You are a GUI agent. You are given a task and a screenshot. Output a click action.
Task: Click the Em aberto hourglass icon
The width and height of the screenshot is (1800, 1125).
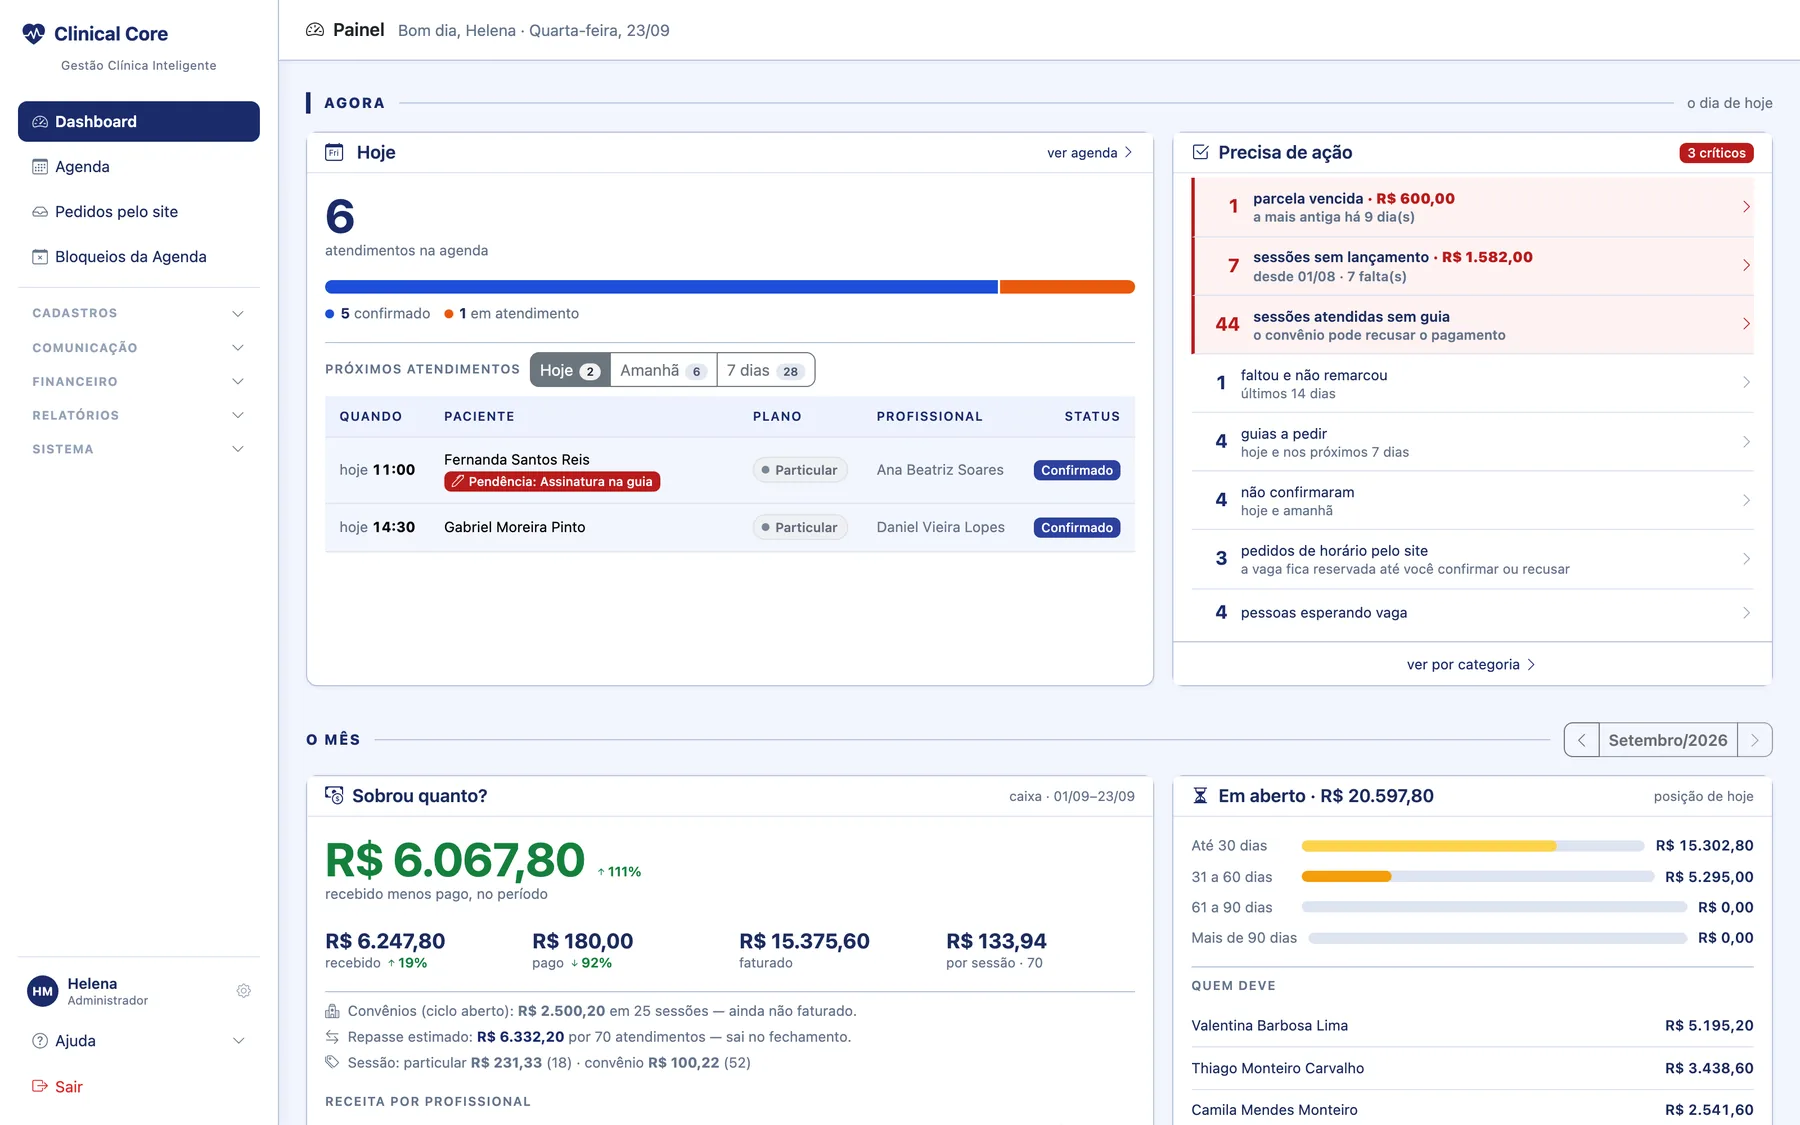tap(1200, 796)
